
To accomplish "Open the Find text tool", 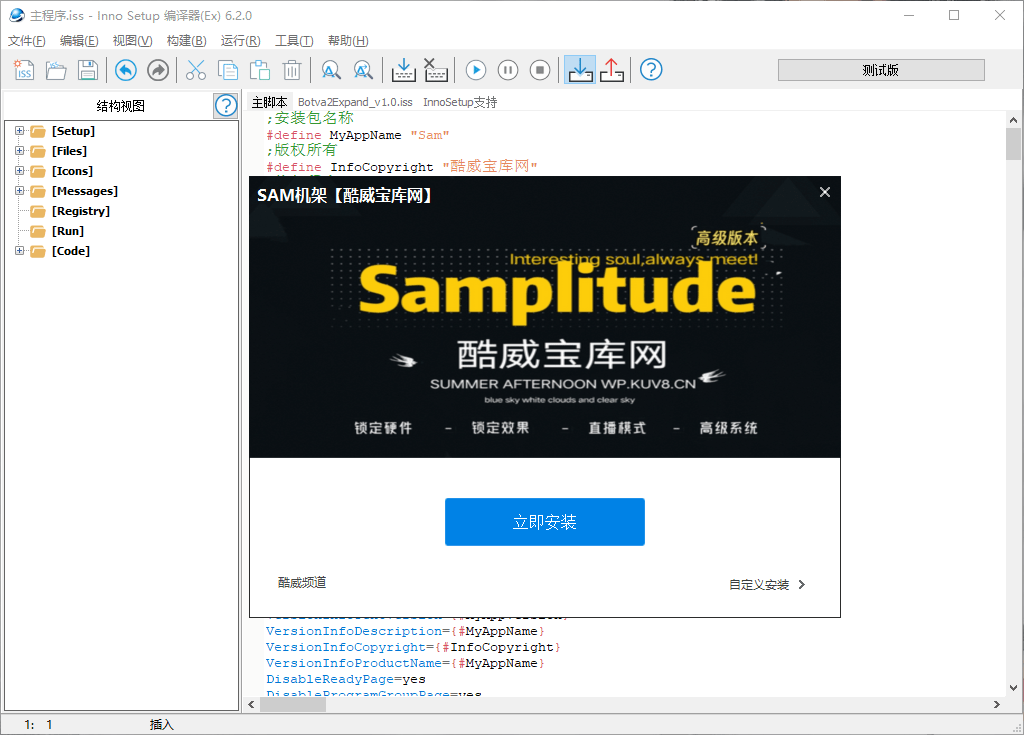I will point(330,70).
